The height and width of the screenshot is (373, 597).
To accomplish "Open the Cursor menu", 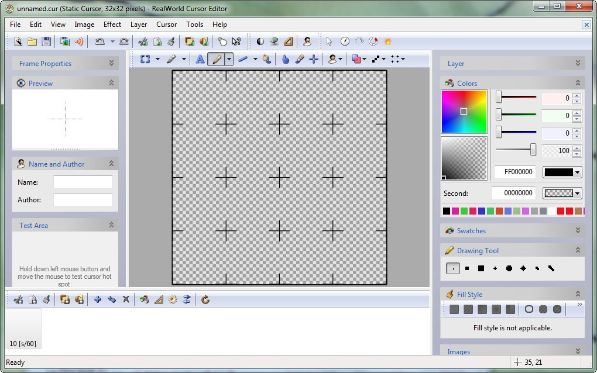I will pos(166,24).
